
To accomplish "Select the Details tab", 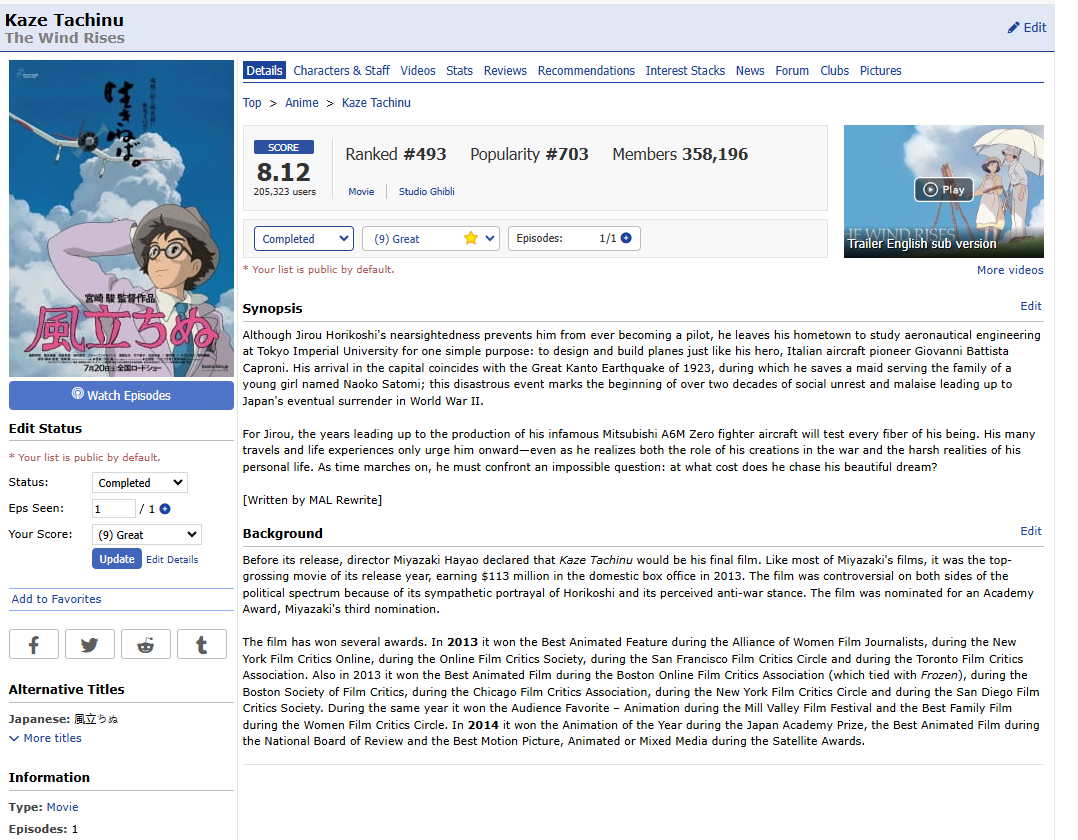I will [x=264, y=71].
